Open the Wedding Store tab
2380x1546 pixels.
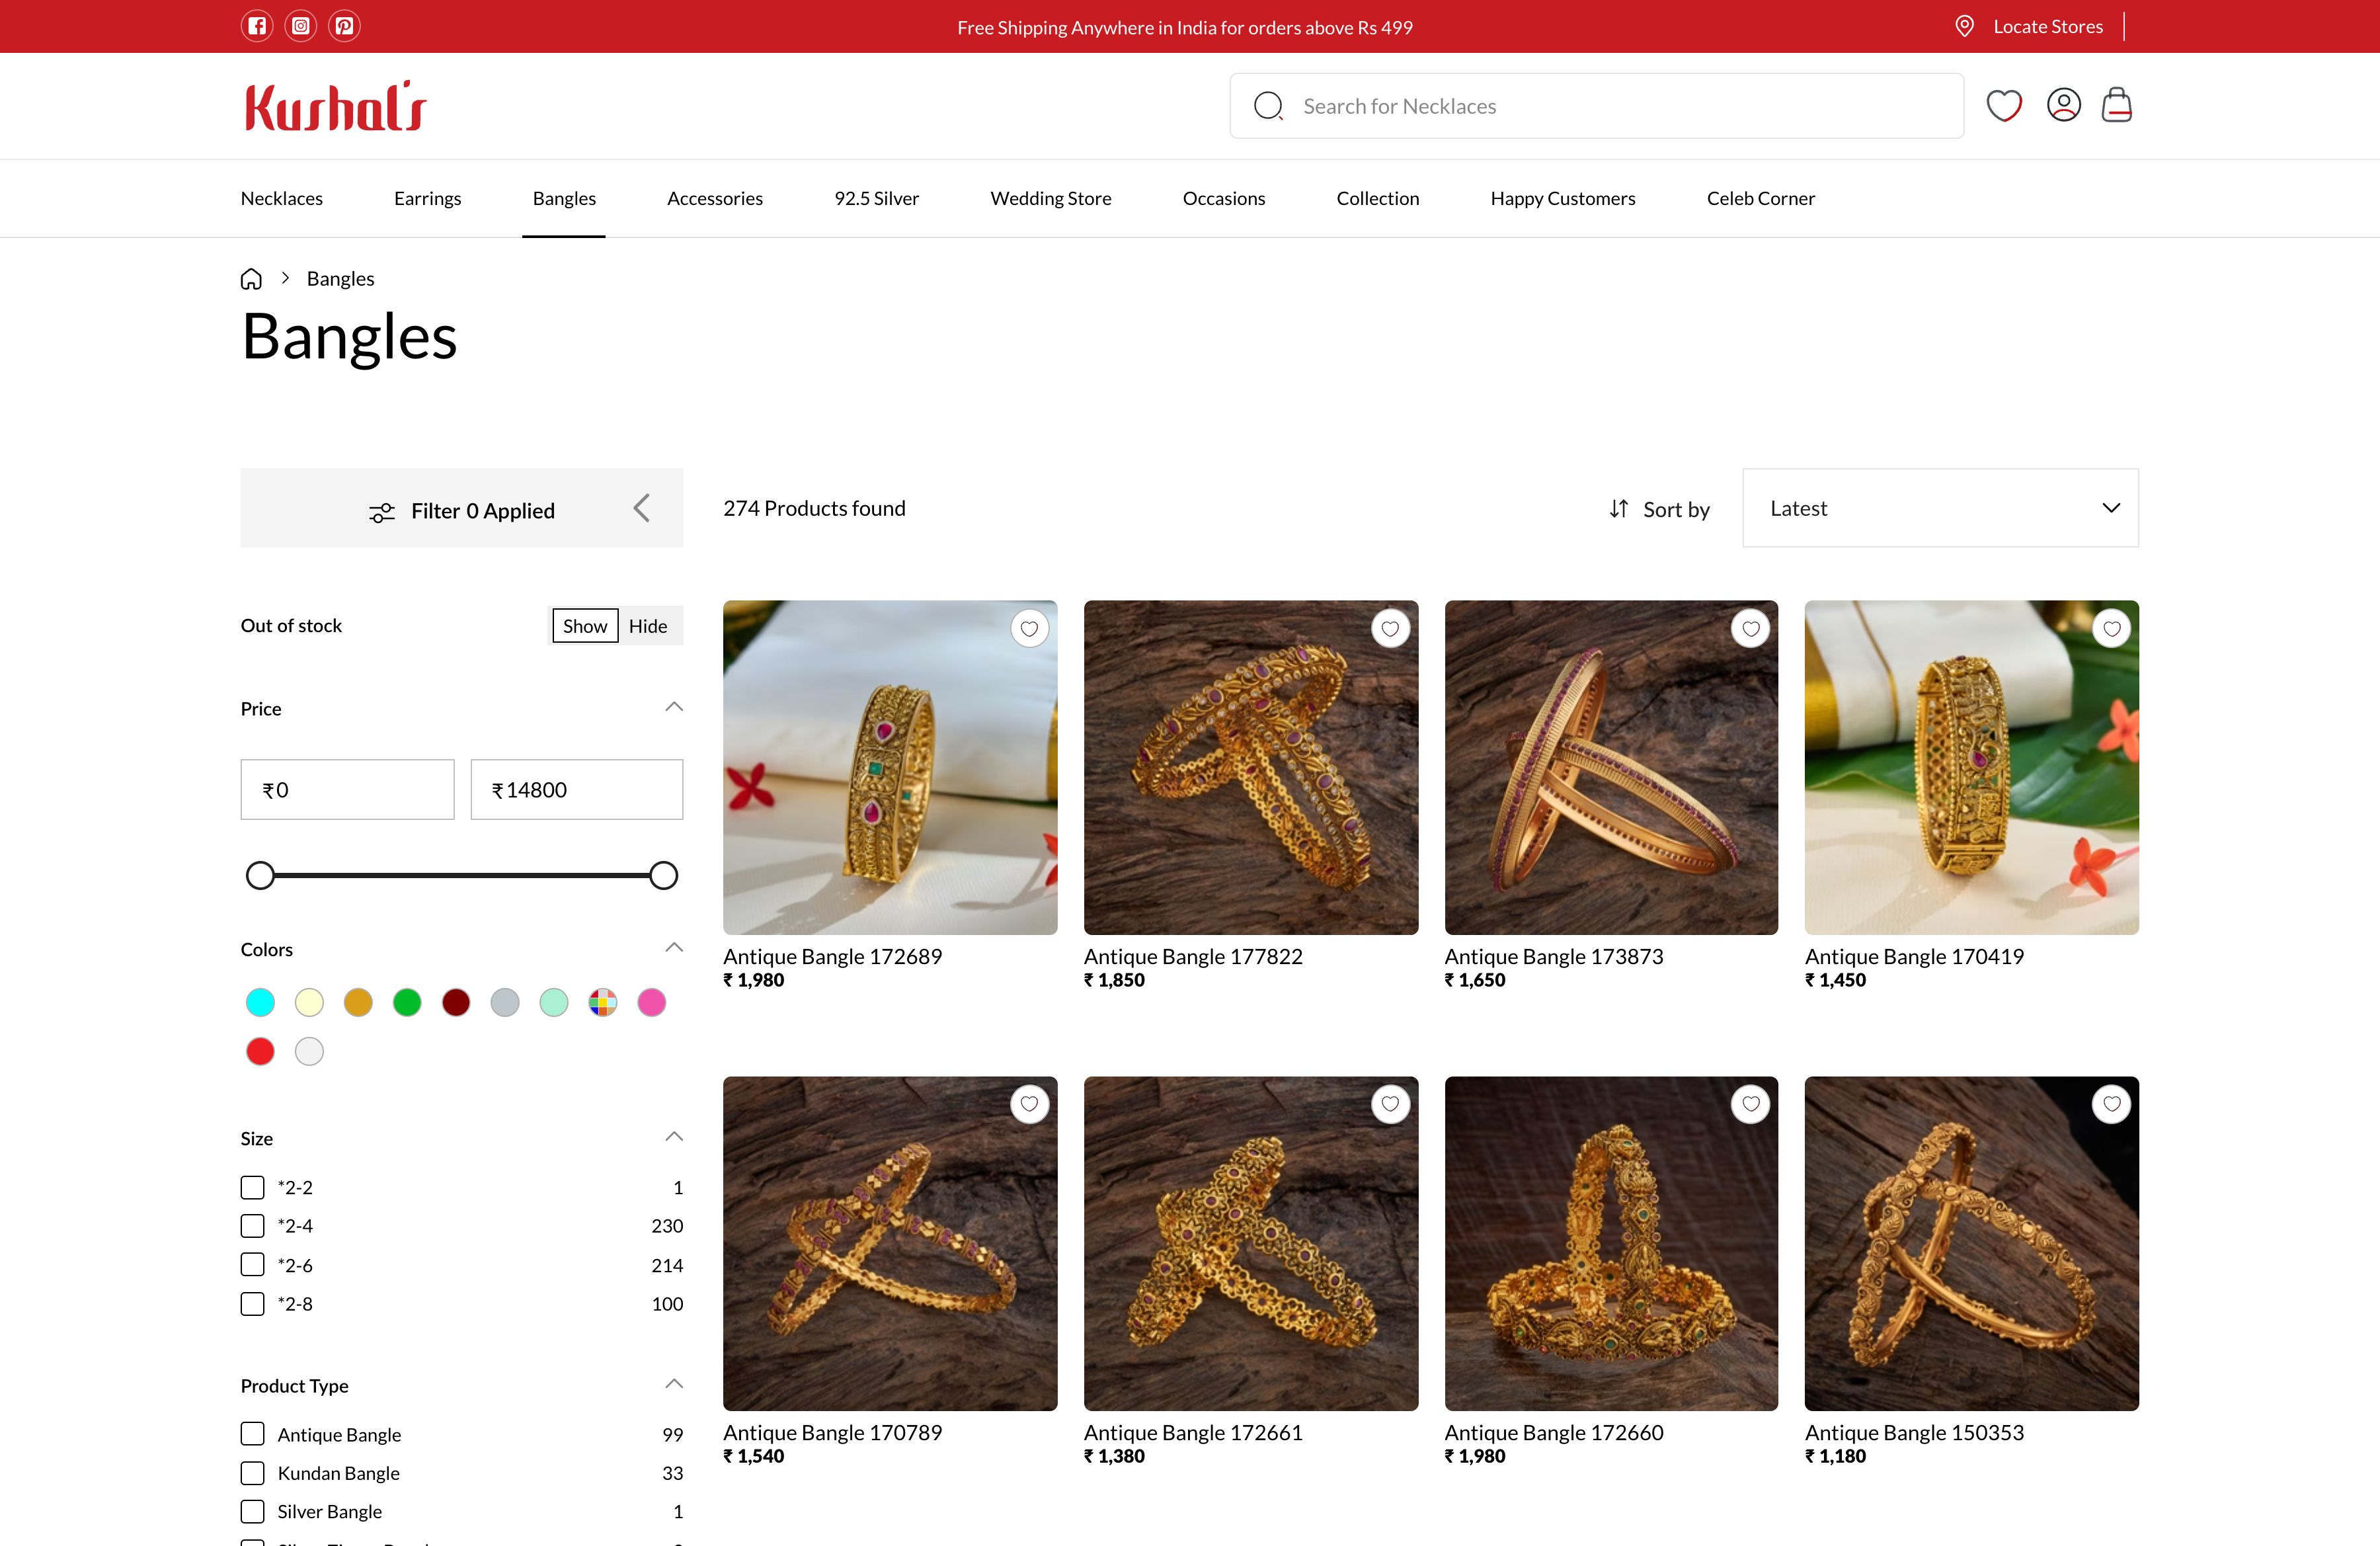coord(1050,198)
